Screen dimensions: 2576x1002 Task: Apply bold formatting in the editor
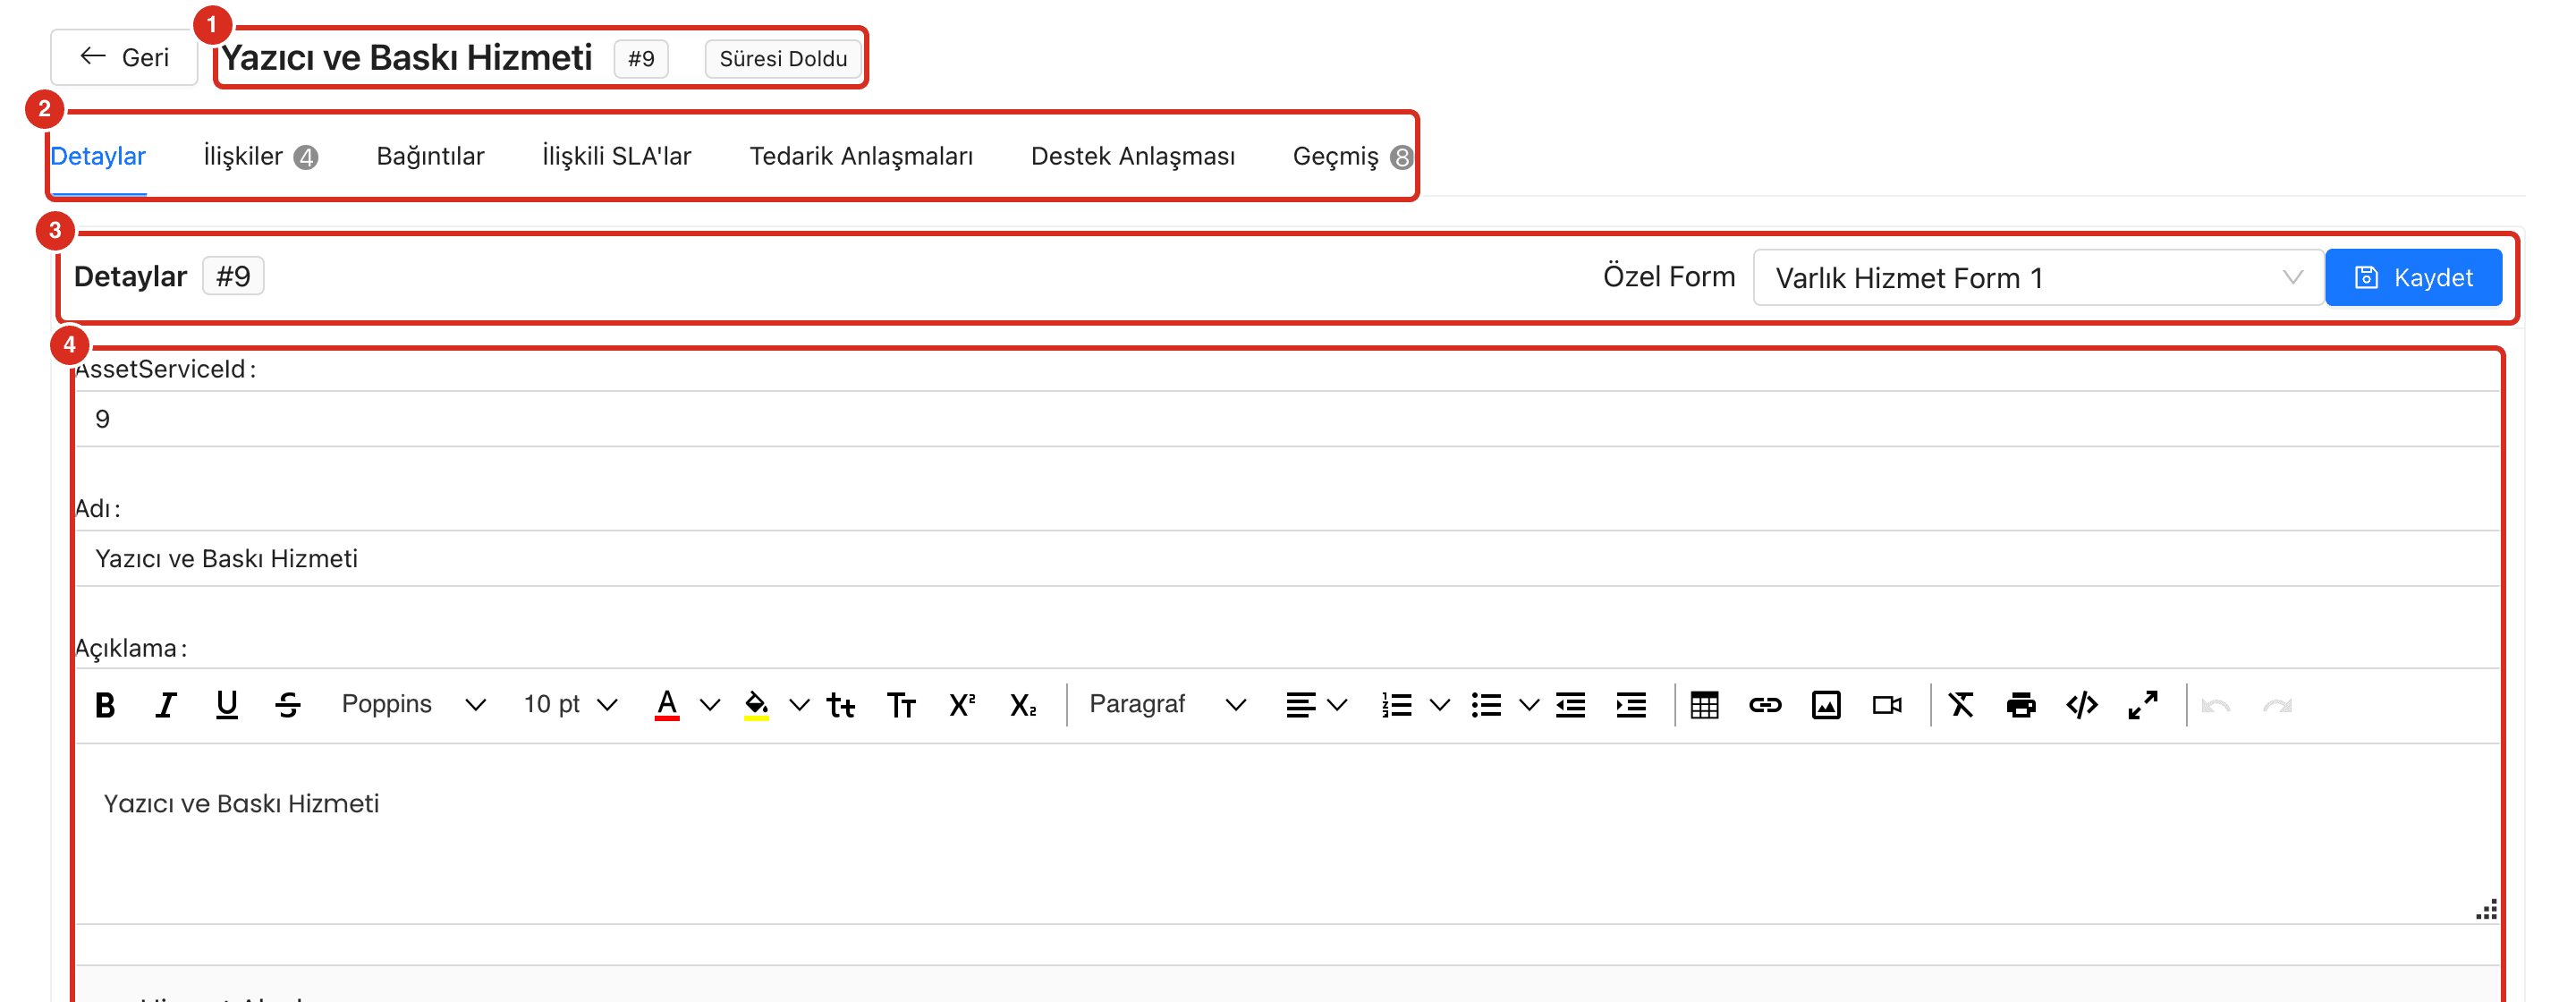click(x=105, y=705)
